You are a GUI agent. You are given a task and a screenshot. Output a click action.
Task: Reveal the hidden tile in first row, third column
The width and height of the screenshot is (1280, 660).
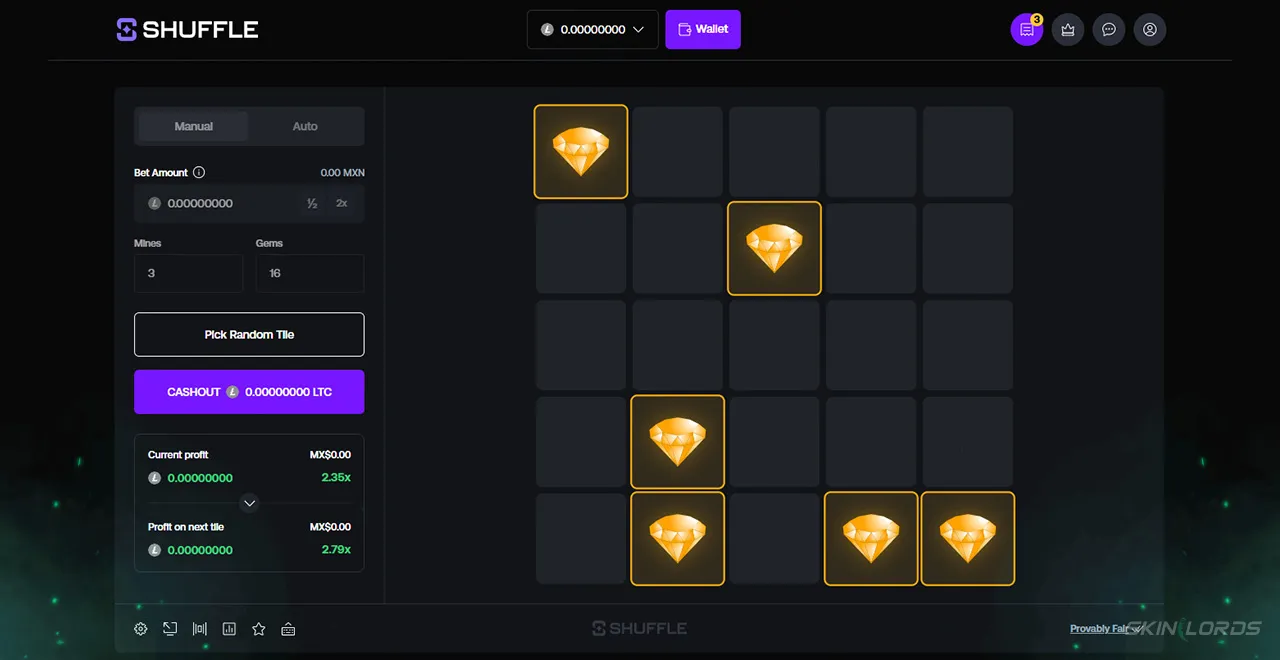774,152
